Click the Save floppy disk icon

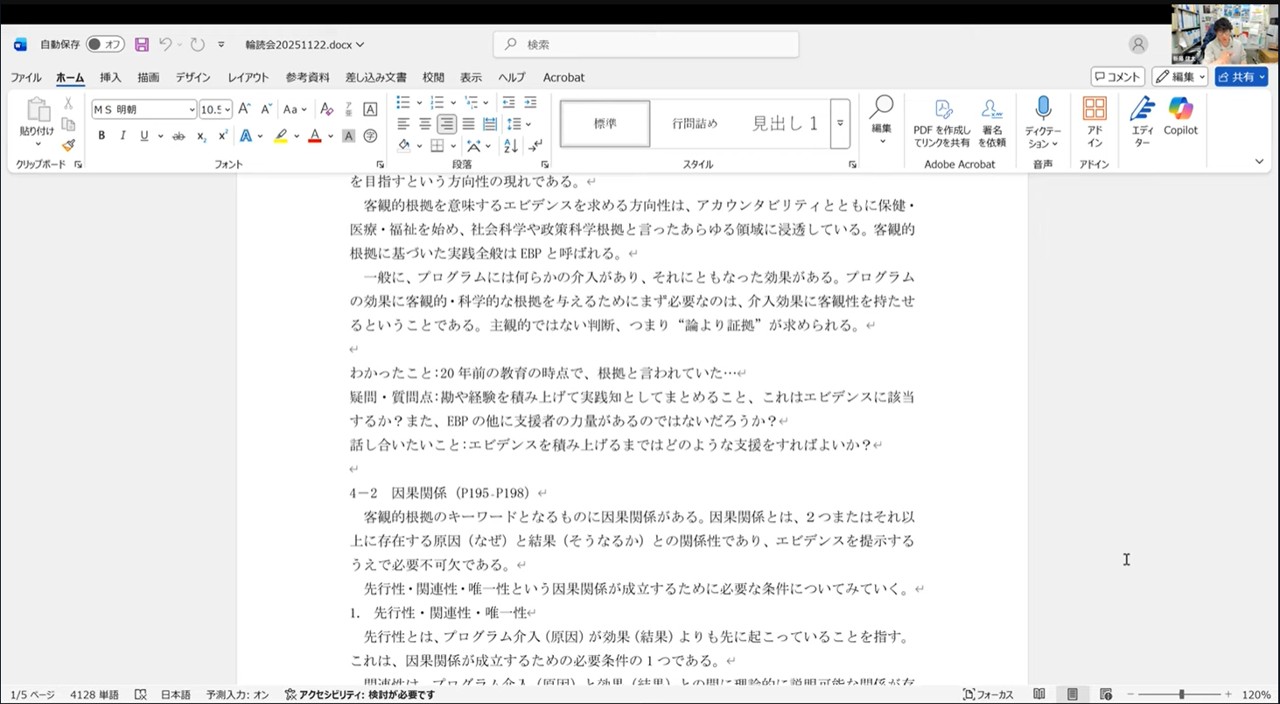(x=141, y=45)
